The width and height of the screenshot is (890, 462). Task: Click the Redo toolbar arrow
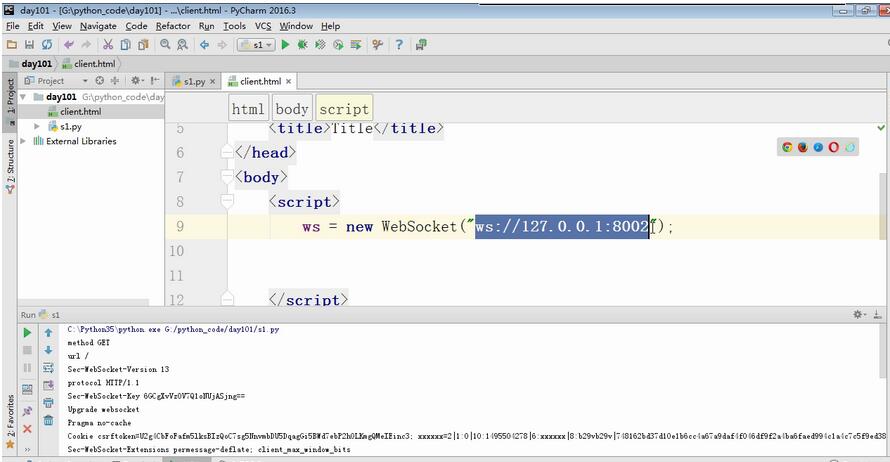click(x=86, y=44)
